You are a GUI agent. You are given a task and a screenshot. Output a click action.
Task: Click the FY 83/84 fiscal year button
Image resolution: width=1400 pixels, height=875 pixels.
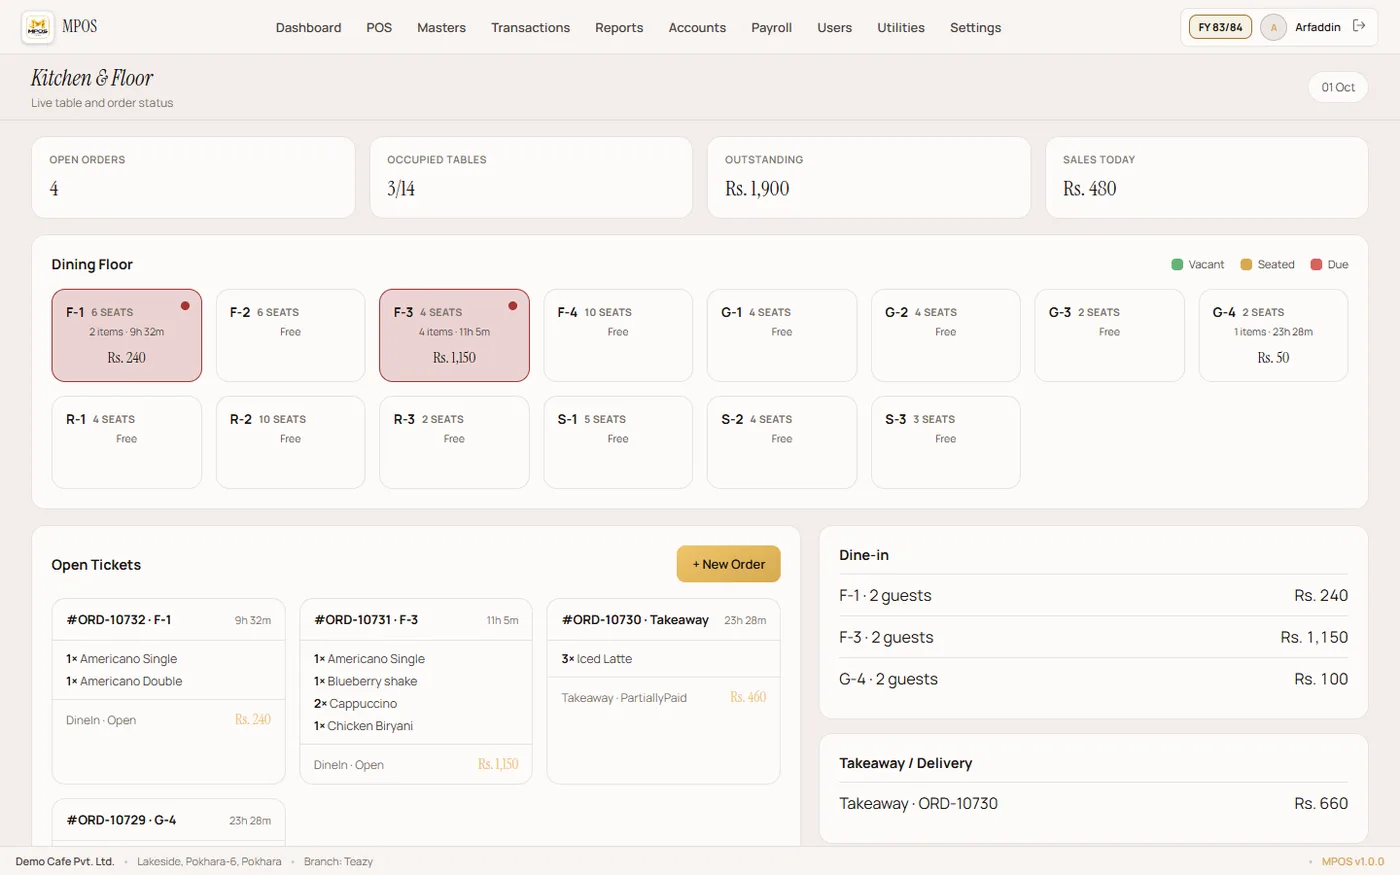tap(1220, 27)
